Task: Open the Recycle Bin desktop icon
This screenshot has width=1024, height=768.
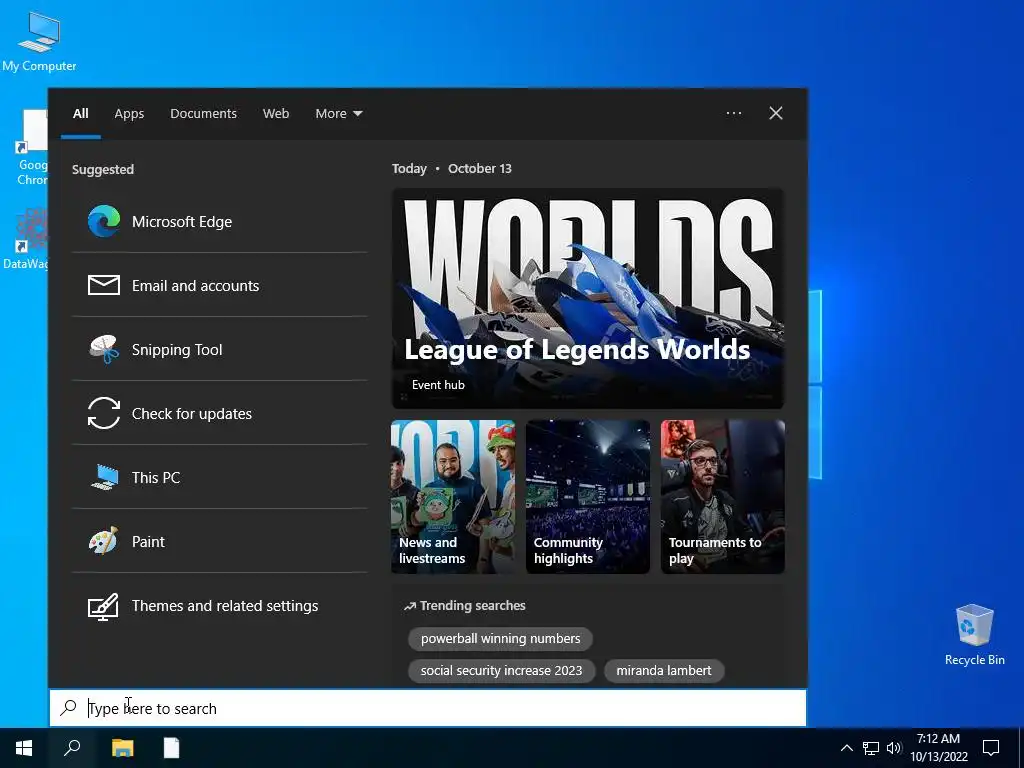Action: click(x=974, y=634)
